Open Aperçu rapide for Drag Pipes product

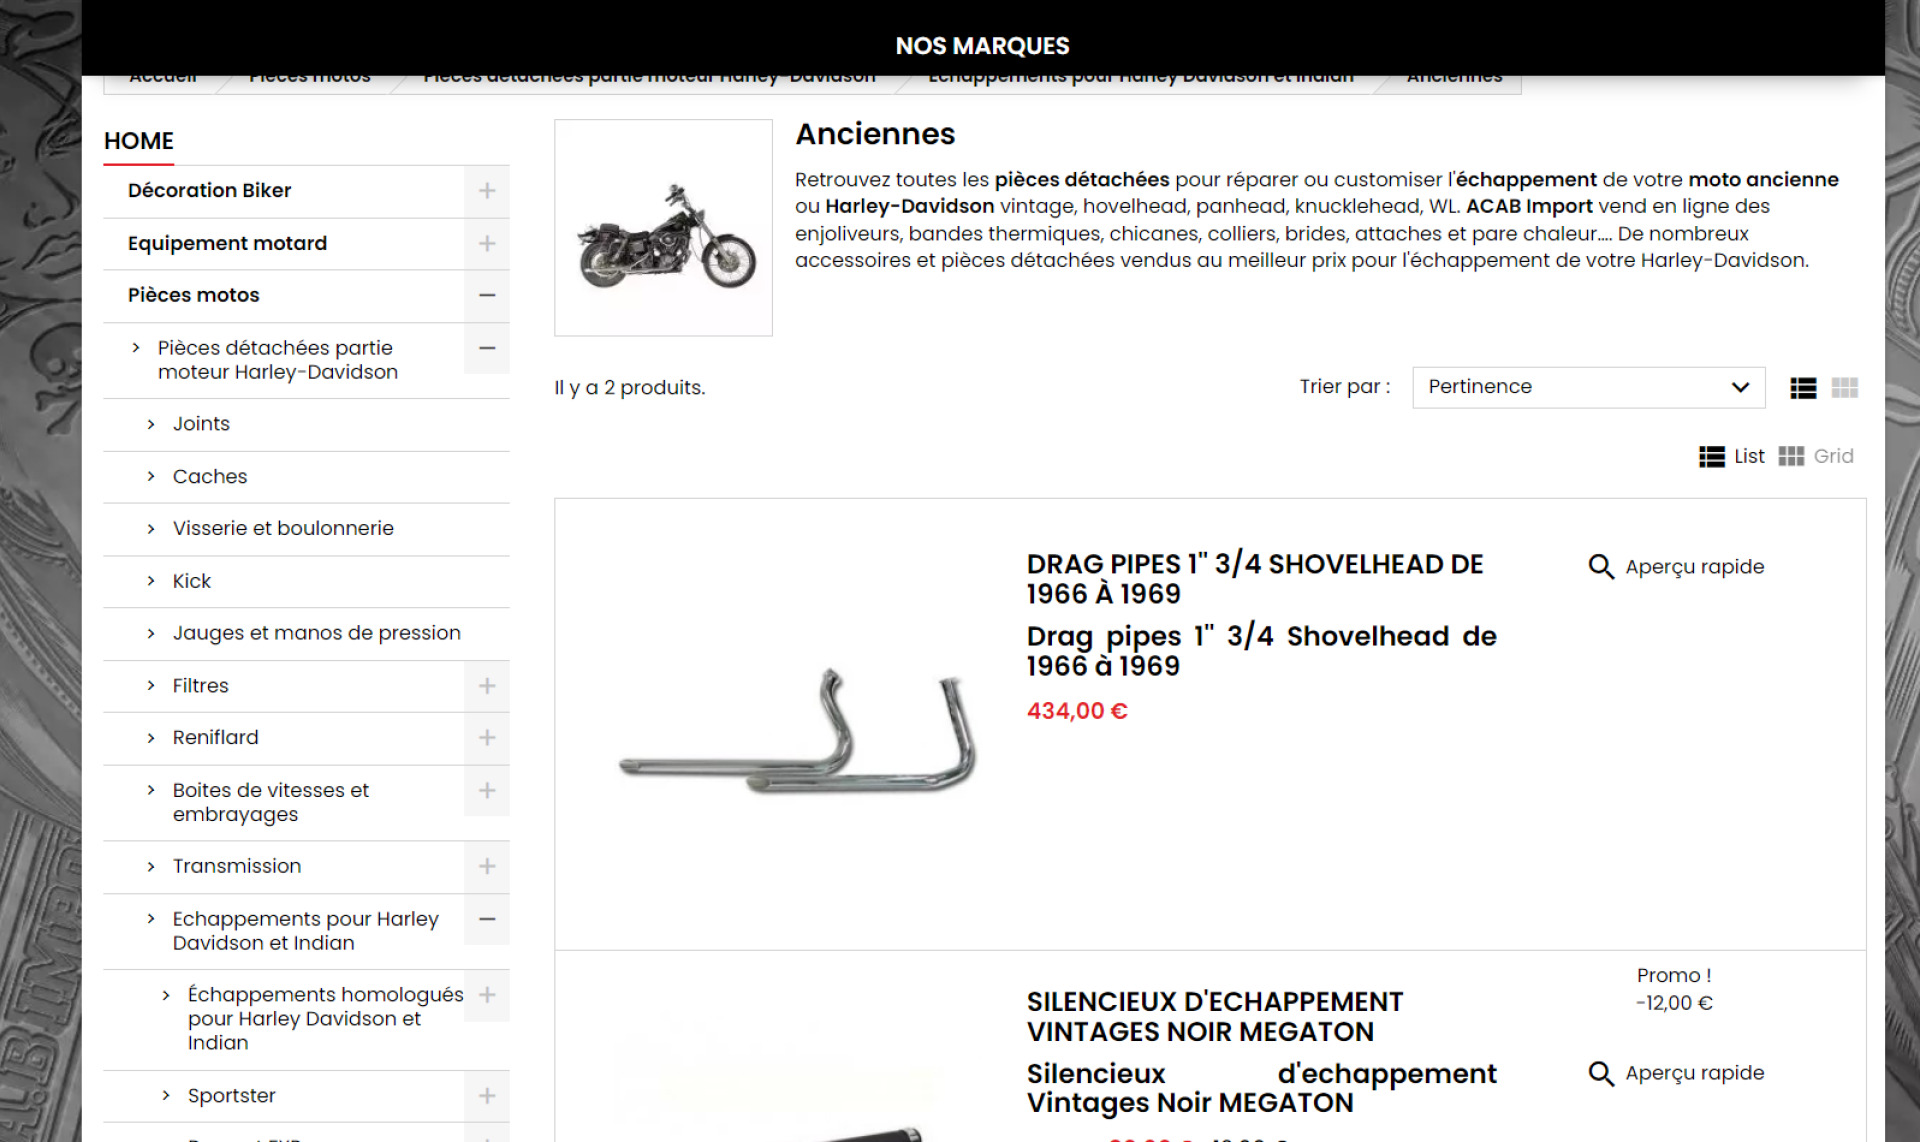click(x=1676, y=567)
